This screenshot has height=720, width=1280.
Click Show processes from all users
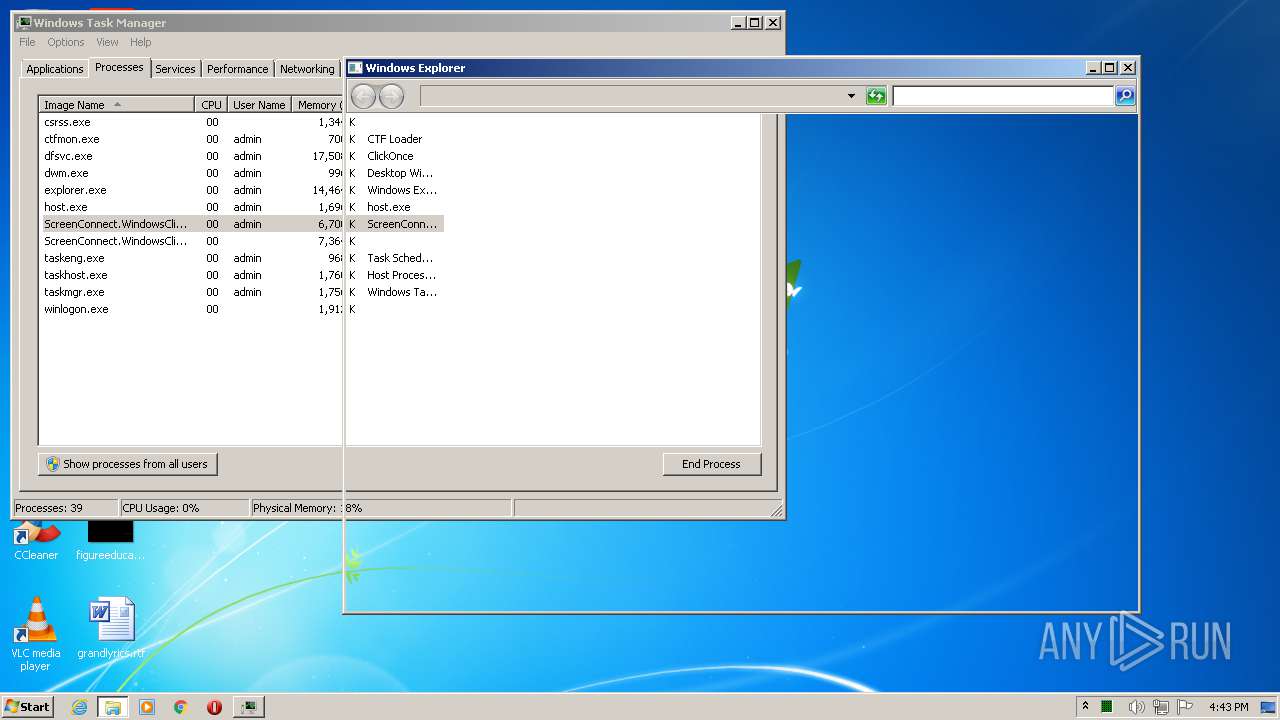click(x=128, y=464)
